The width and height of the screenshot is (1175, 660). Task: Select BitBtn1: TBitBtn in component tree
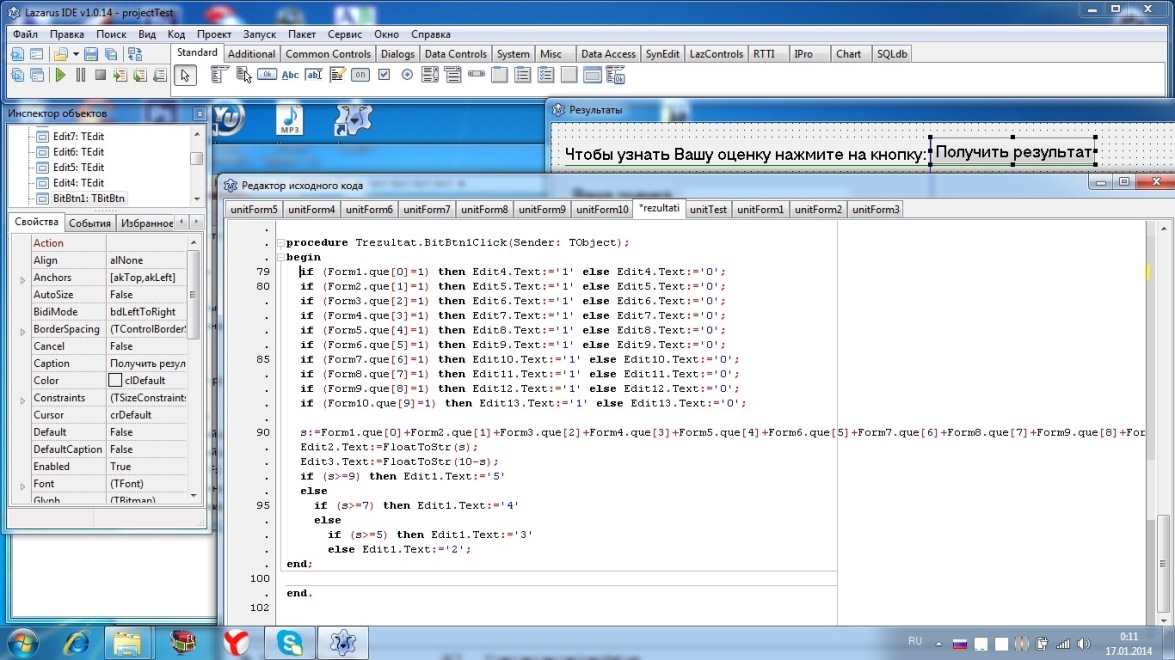pos(88,199)
